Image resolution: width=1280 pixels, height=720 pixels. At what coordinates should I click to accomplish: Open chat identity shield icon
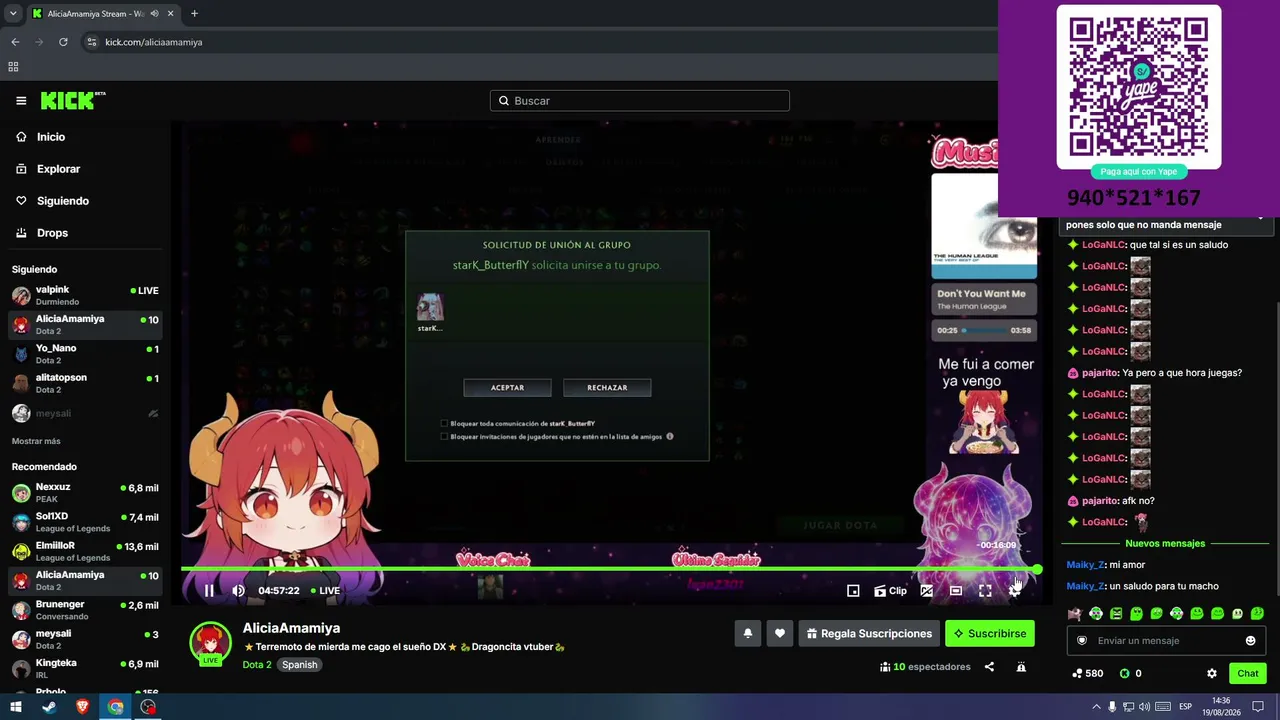click(x=1081, y=641)
